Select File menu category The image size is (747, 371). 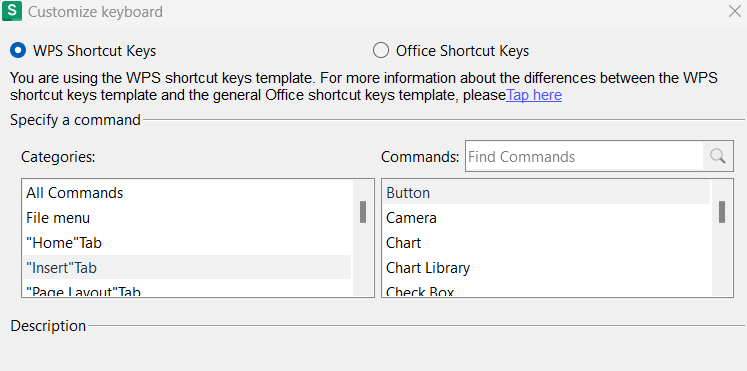point(187,218)
